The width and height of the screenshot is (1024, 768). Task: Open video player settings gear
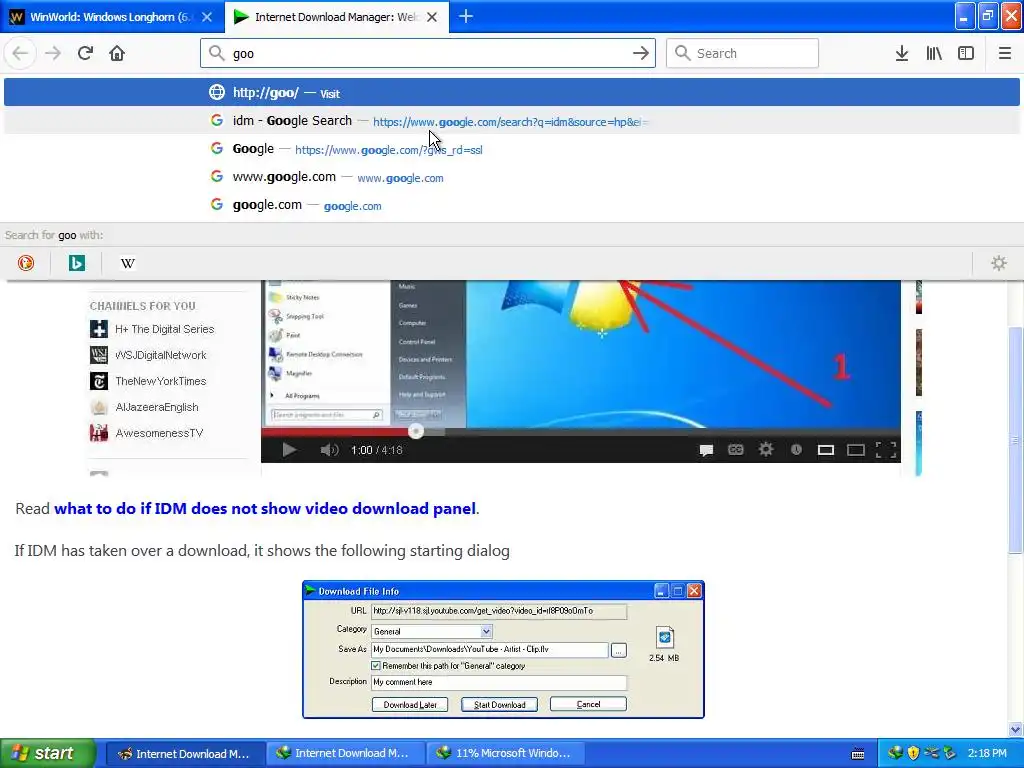coord(766,449)
